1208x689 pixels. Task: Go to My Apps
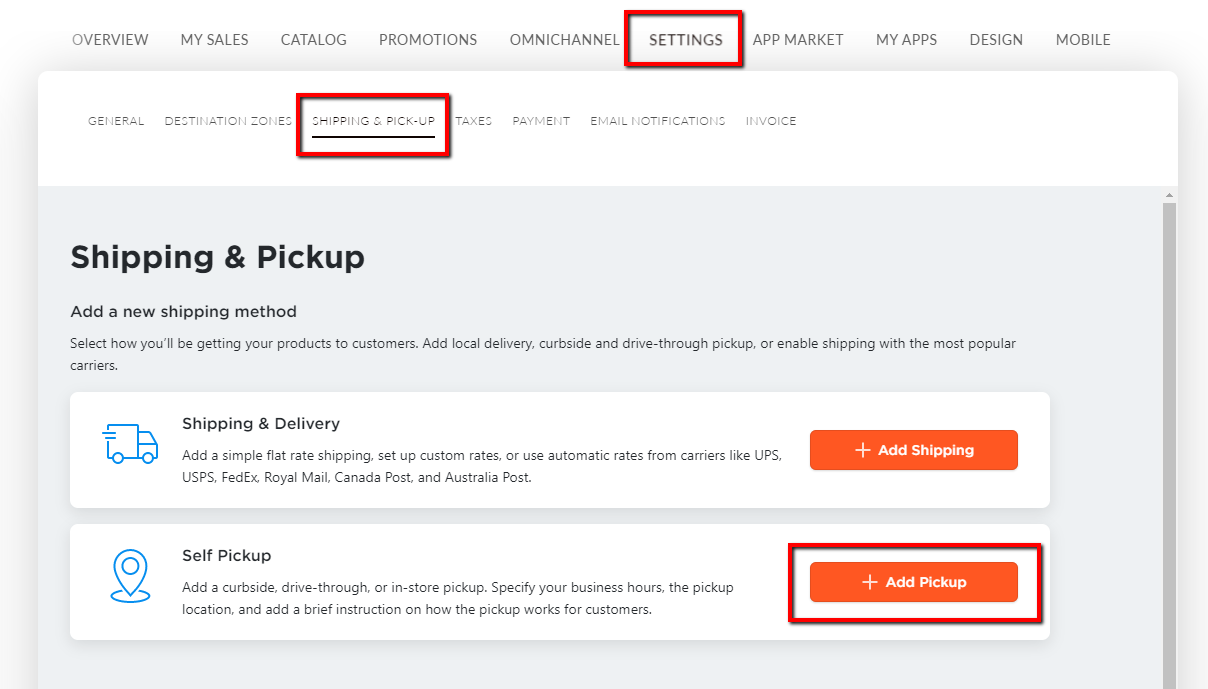pyautogui.click(x=906, y=40)
